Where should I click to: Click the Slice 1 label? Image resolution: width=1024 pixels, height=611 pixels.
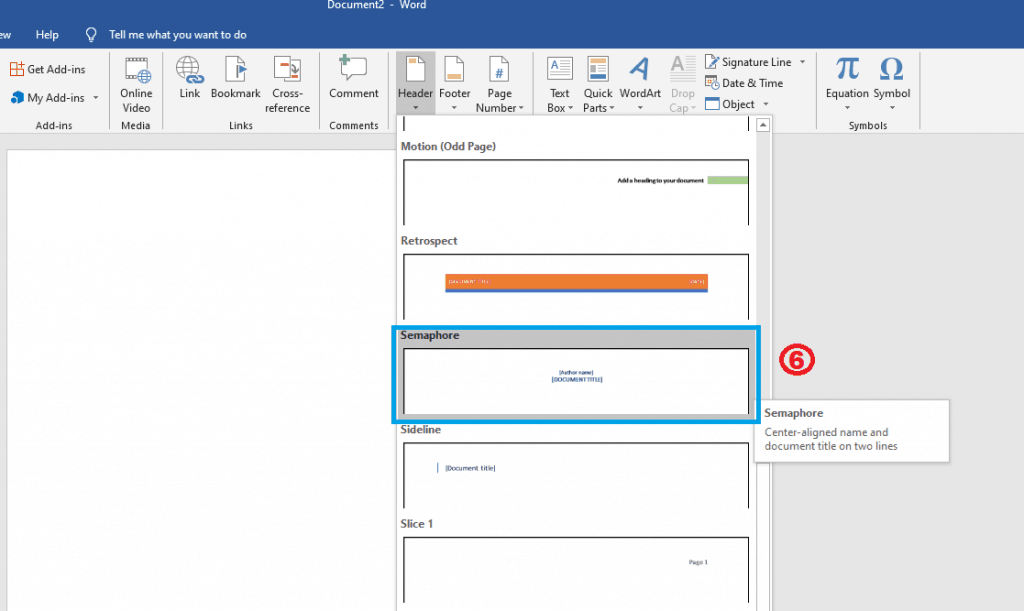tap(417, 524)
